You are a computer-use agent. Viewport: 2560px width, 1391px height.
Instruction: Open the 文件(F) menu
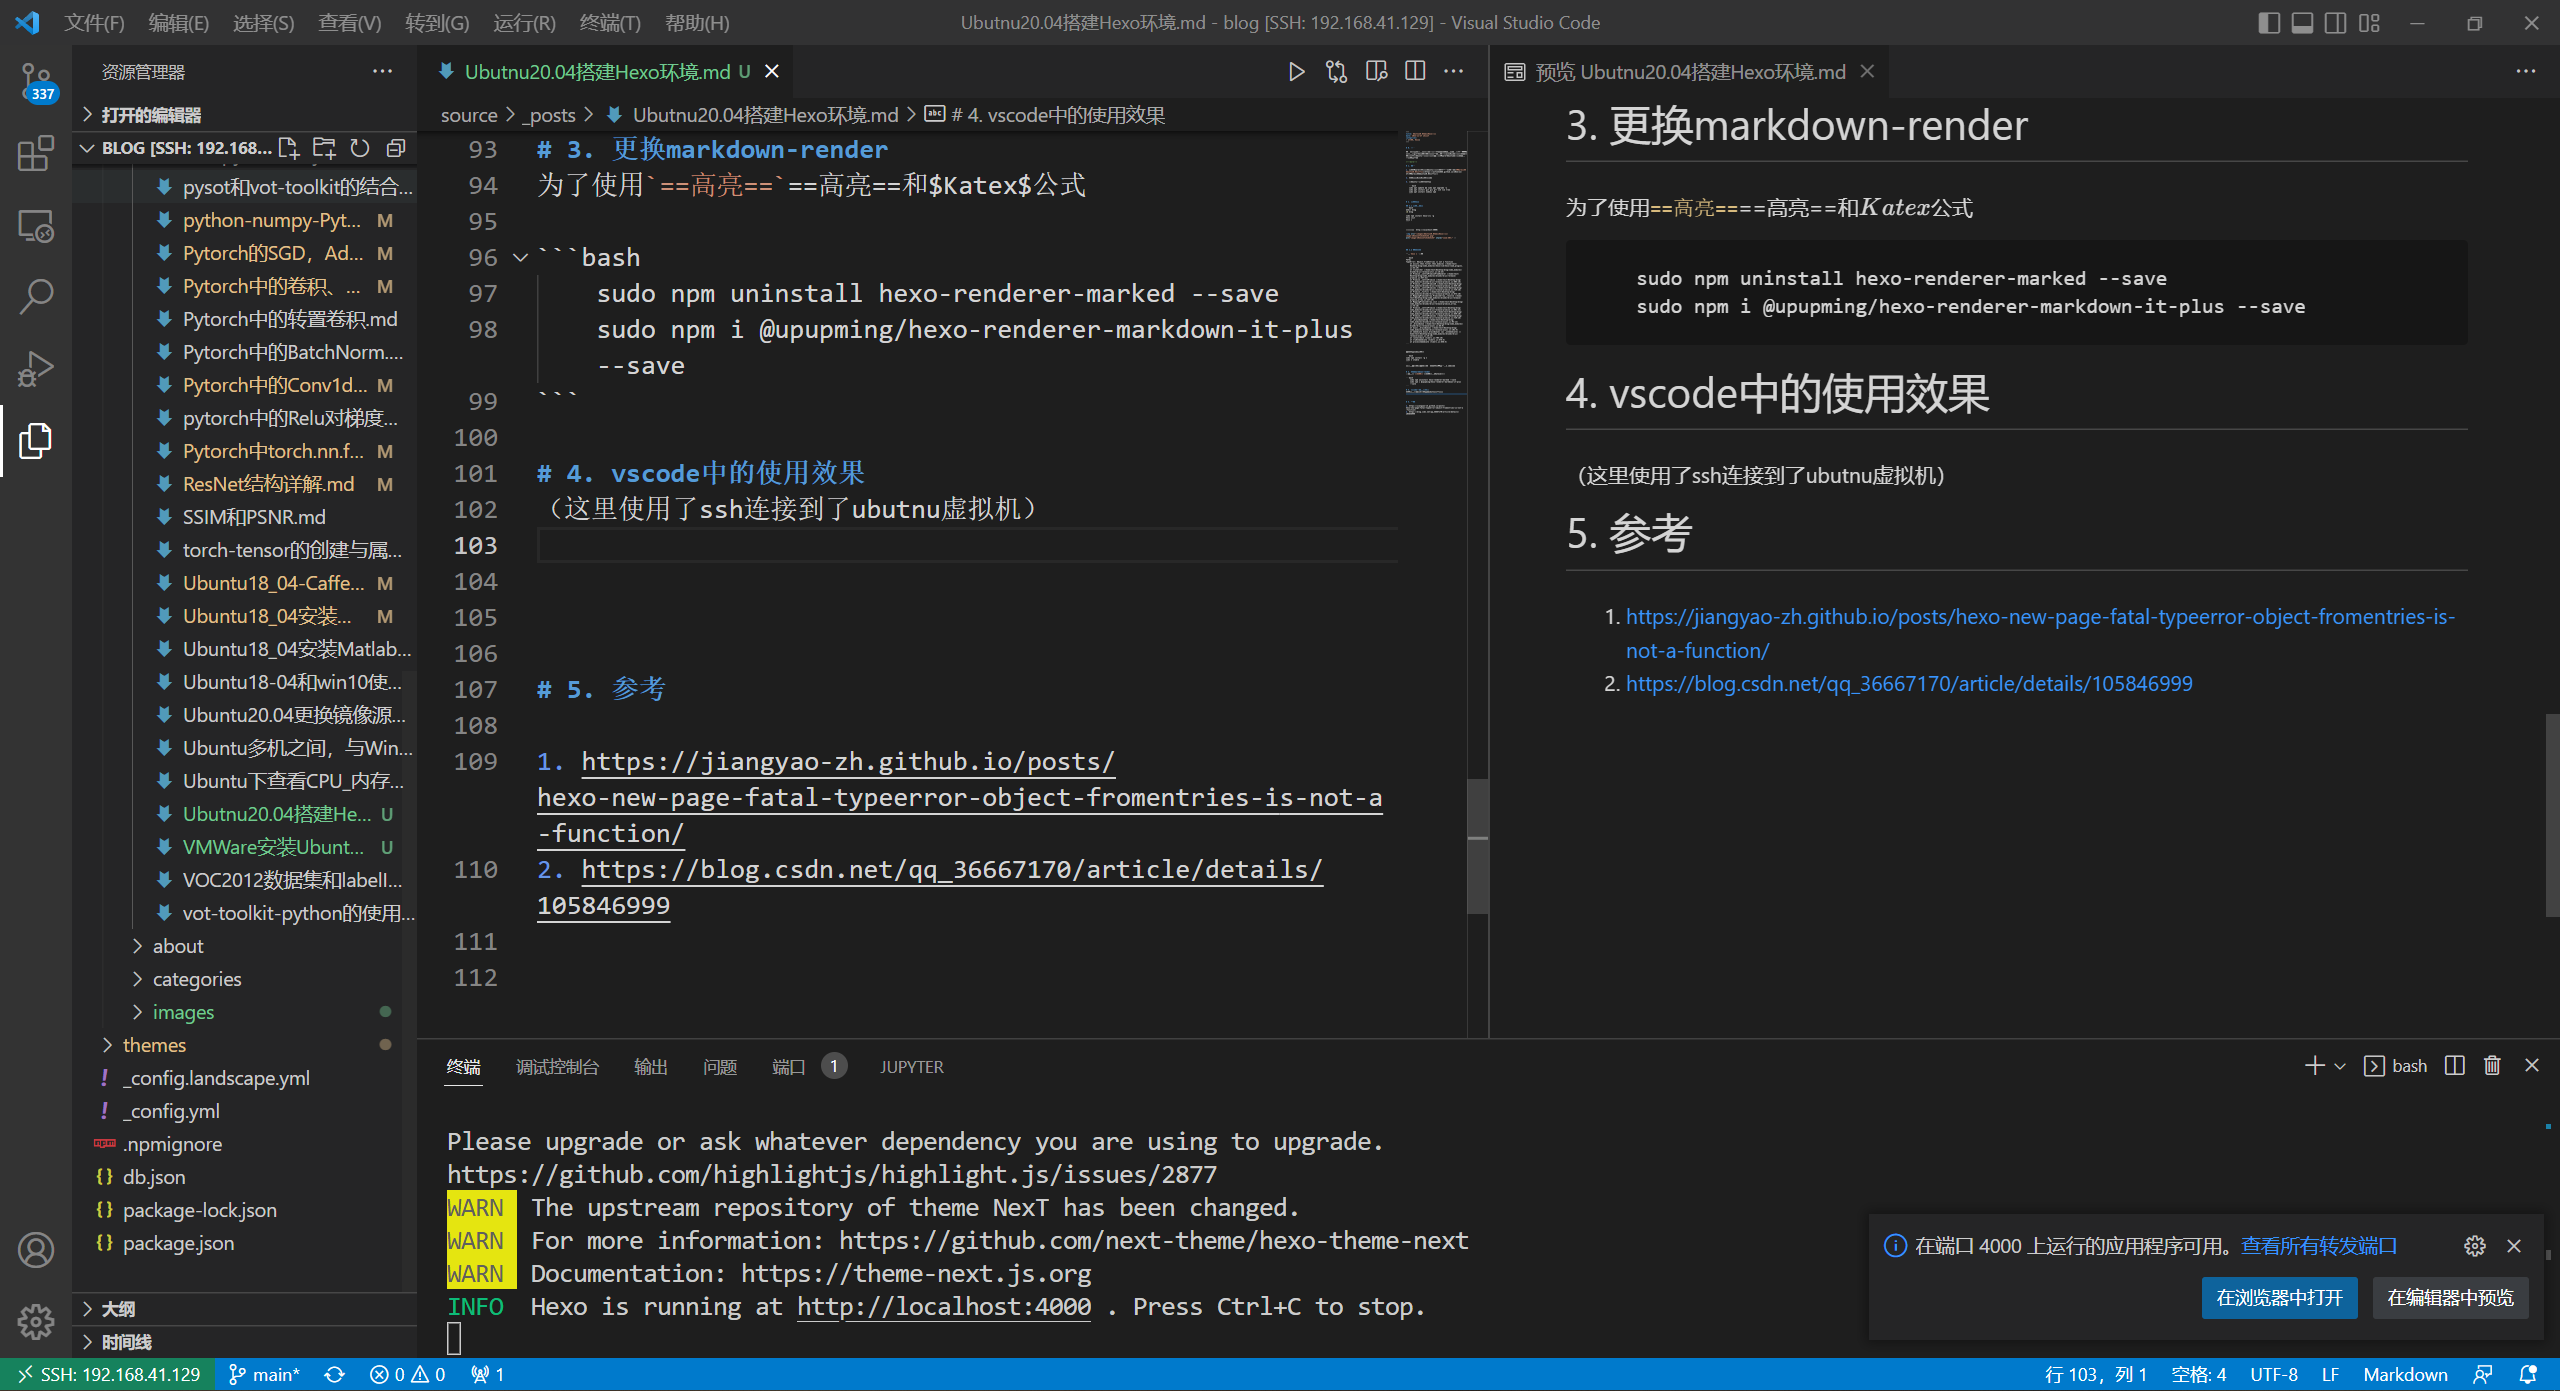point(94,23)
